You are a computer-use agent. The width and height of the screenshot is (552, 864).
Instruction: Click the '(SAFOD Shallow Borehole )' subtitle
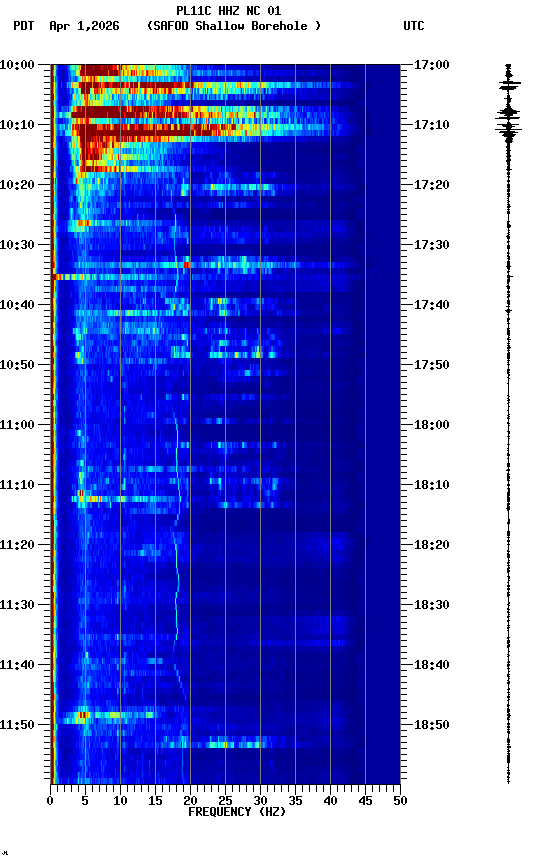pos(234,26)
